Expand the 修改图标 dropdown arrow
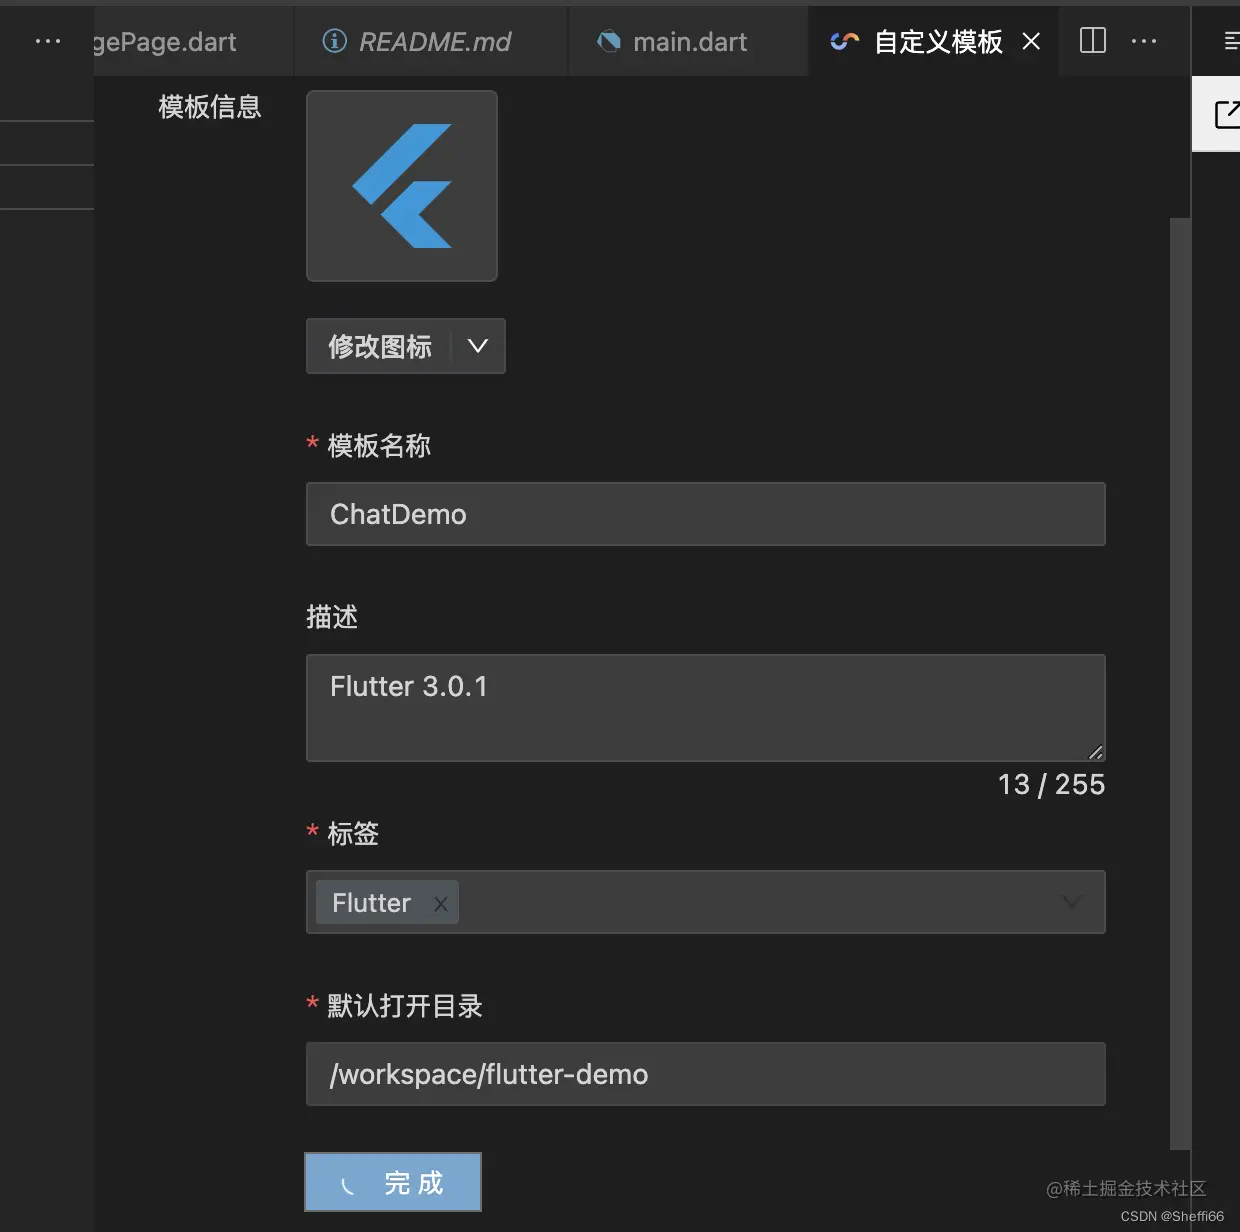1240x1232 pixels. (x=478, y=346)
